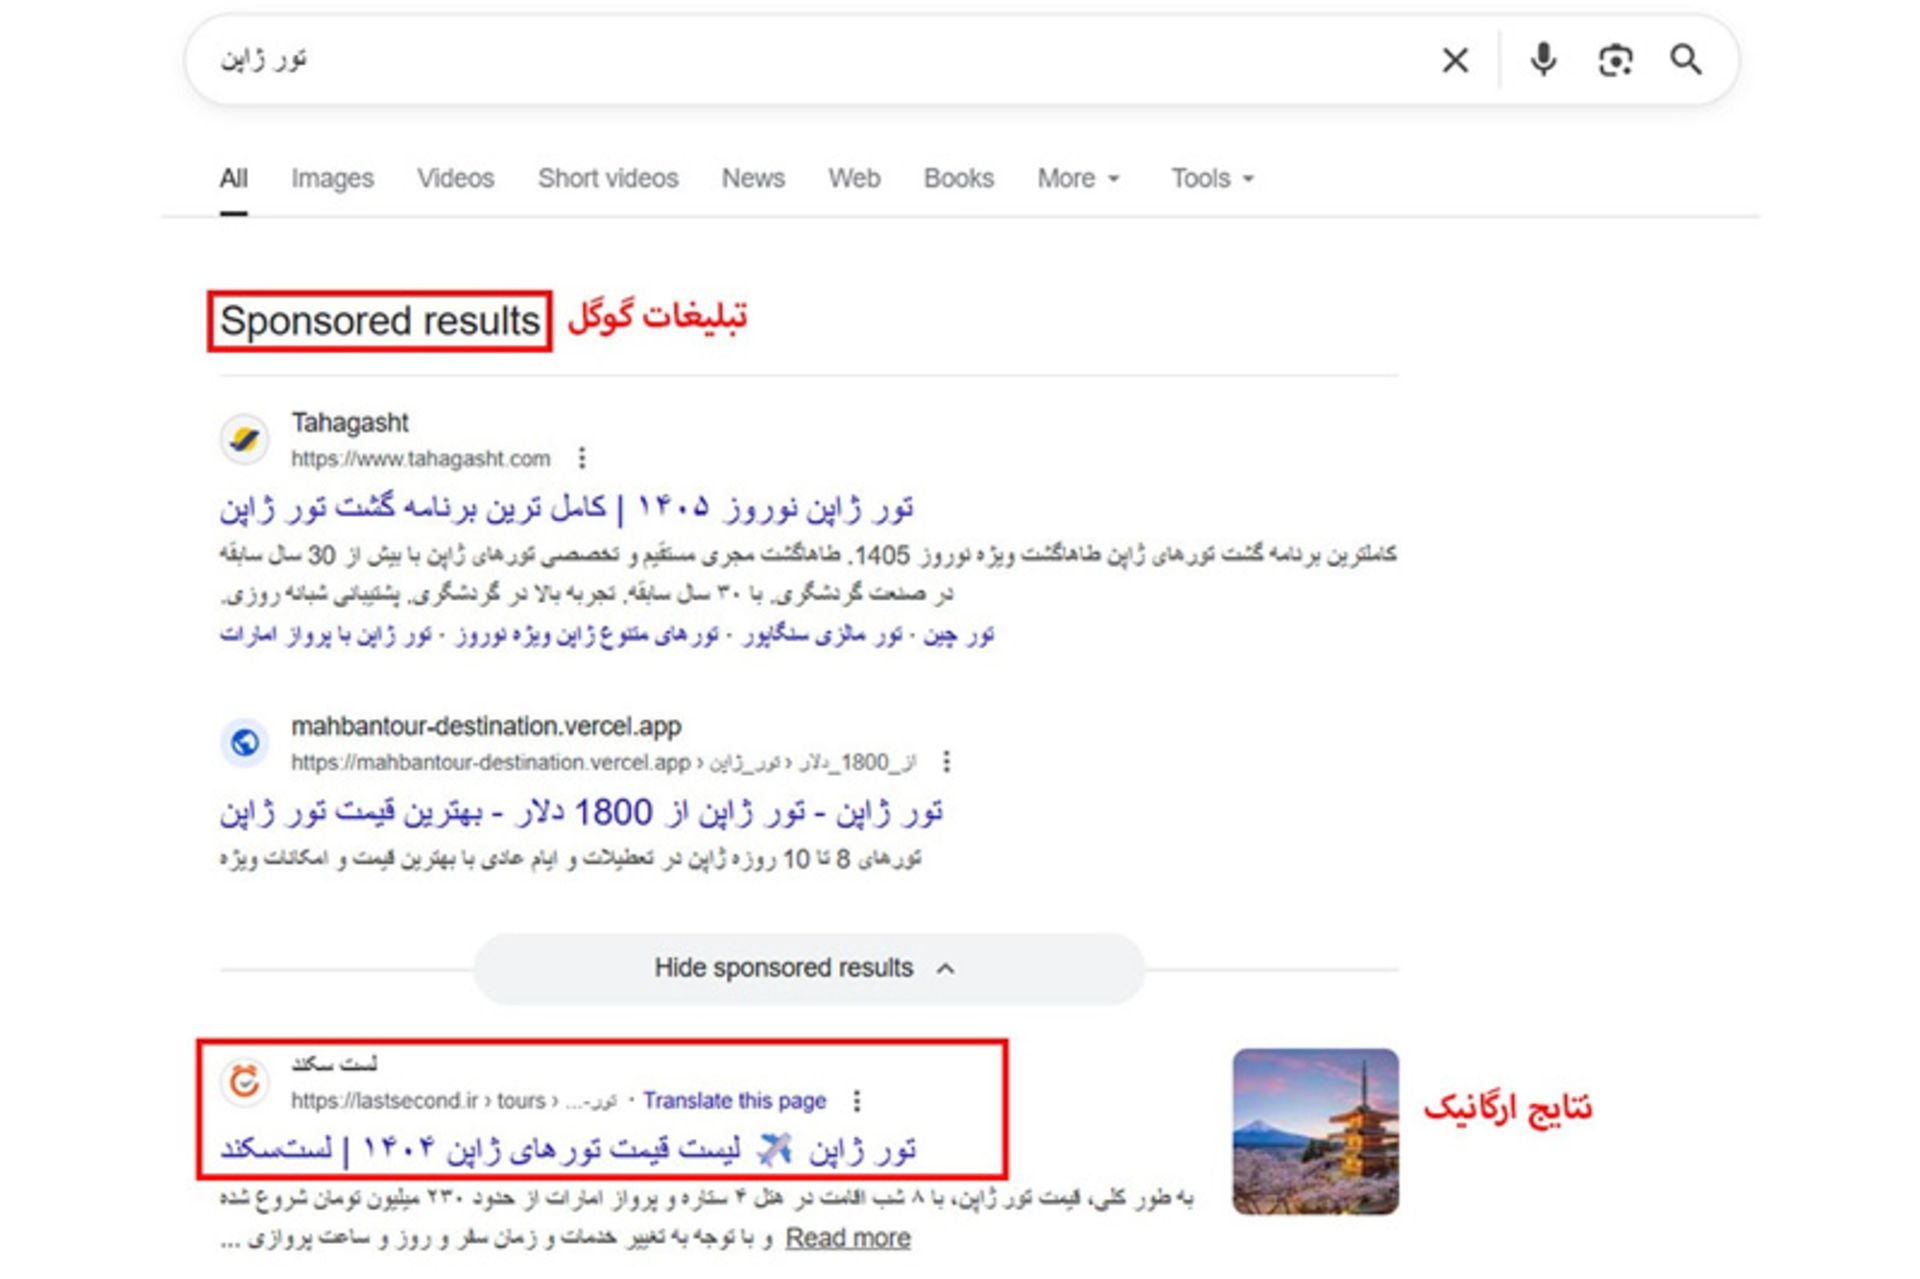Image resolution: width=1920 pixels, height=1279 pixels.
Task: Switch to the Short videos tab
Action: (x=607, y=178)
